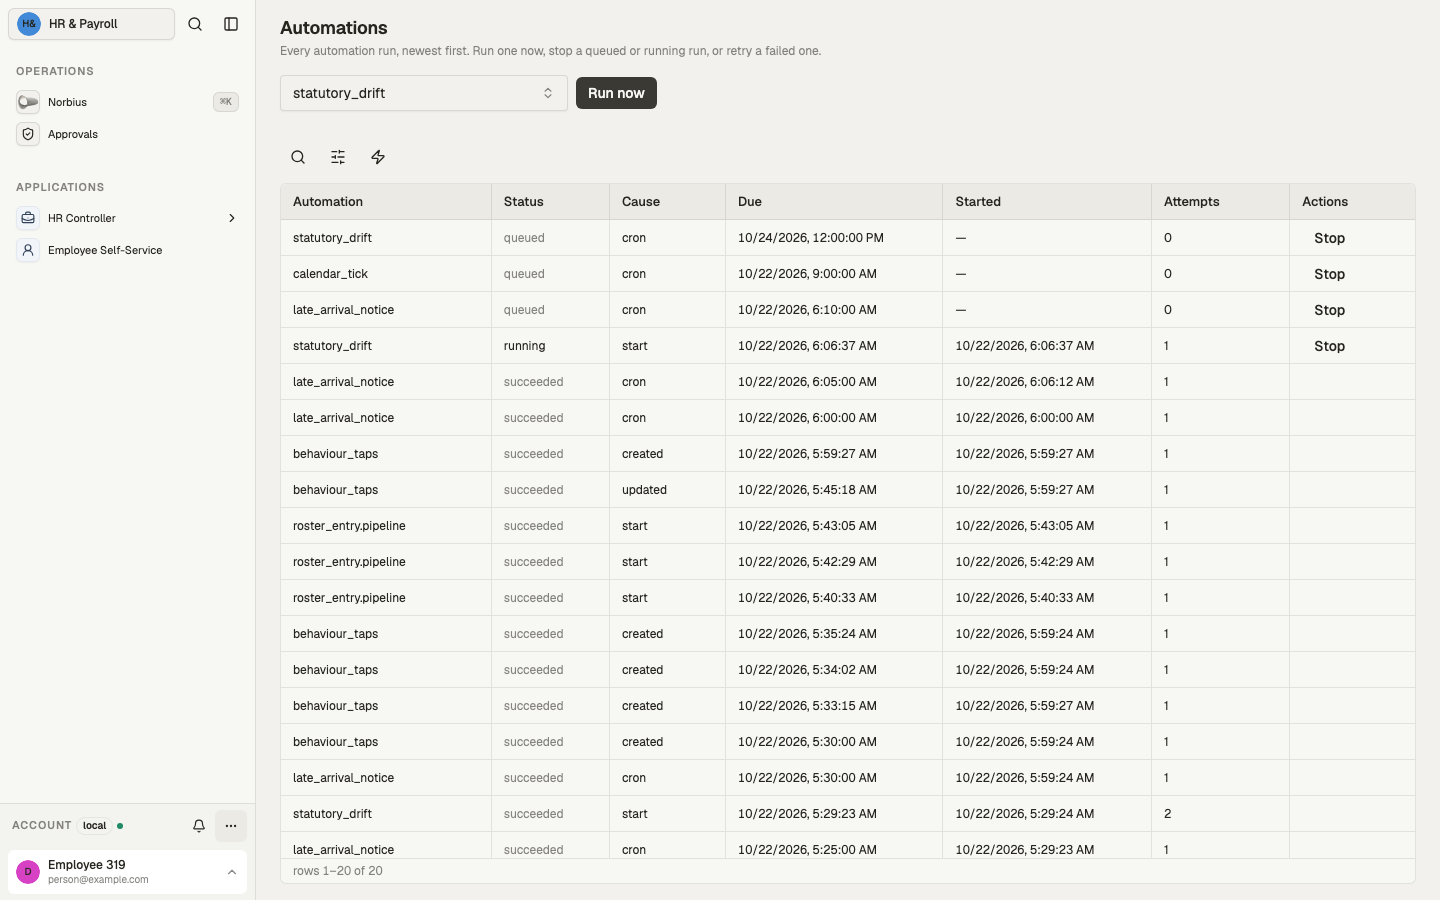Stop the queued late_arrival_notice run
Viewport: 1440px width, 900px height.
[1329, 310]
